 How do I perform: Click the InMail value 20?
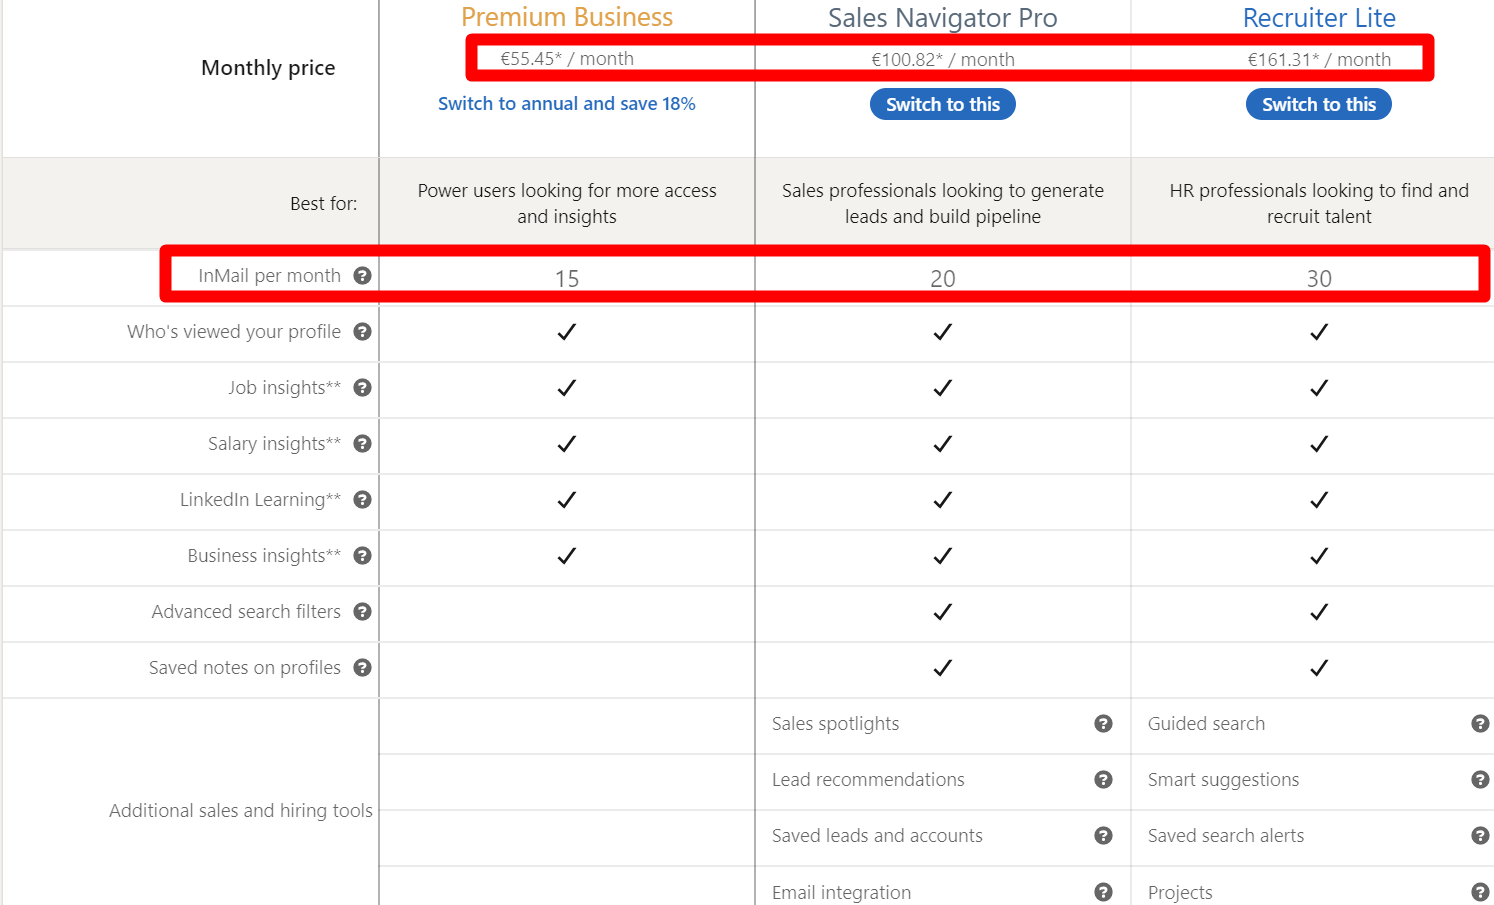[943, 278]
